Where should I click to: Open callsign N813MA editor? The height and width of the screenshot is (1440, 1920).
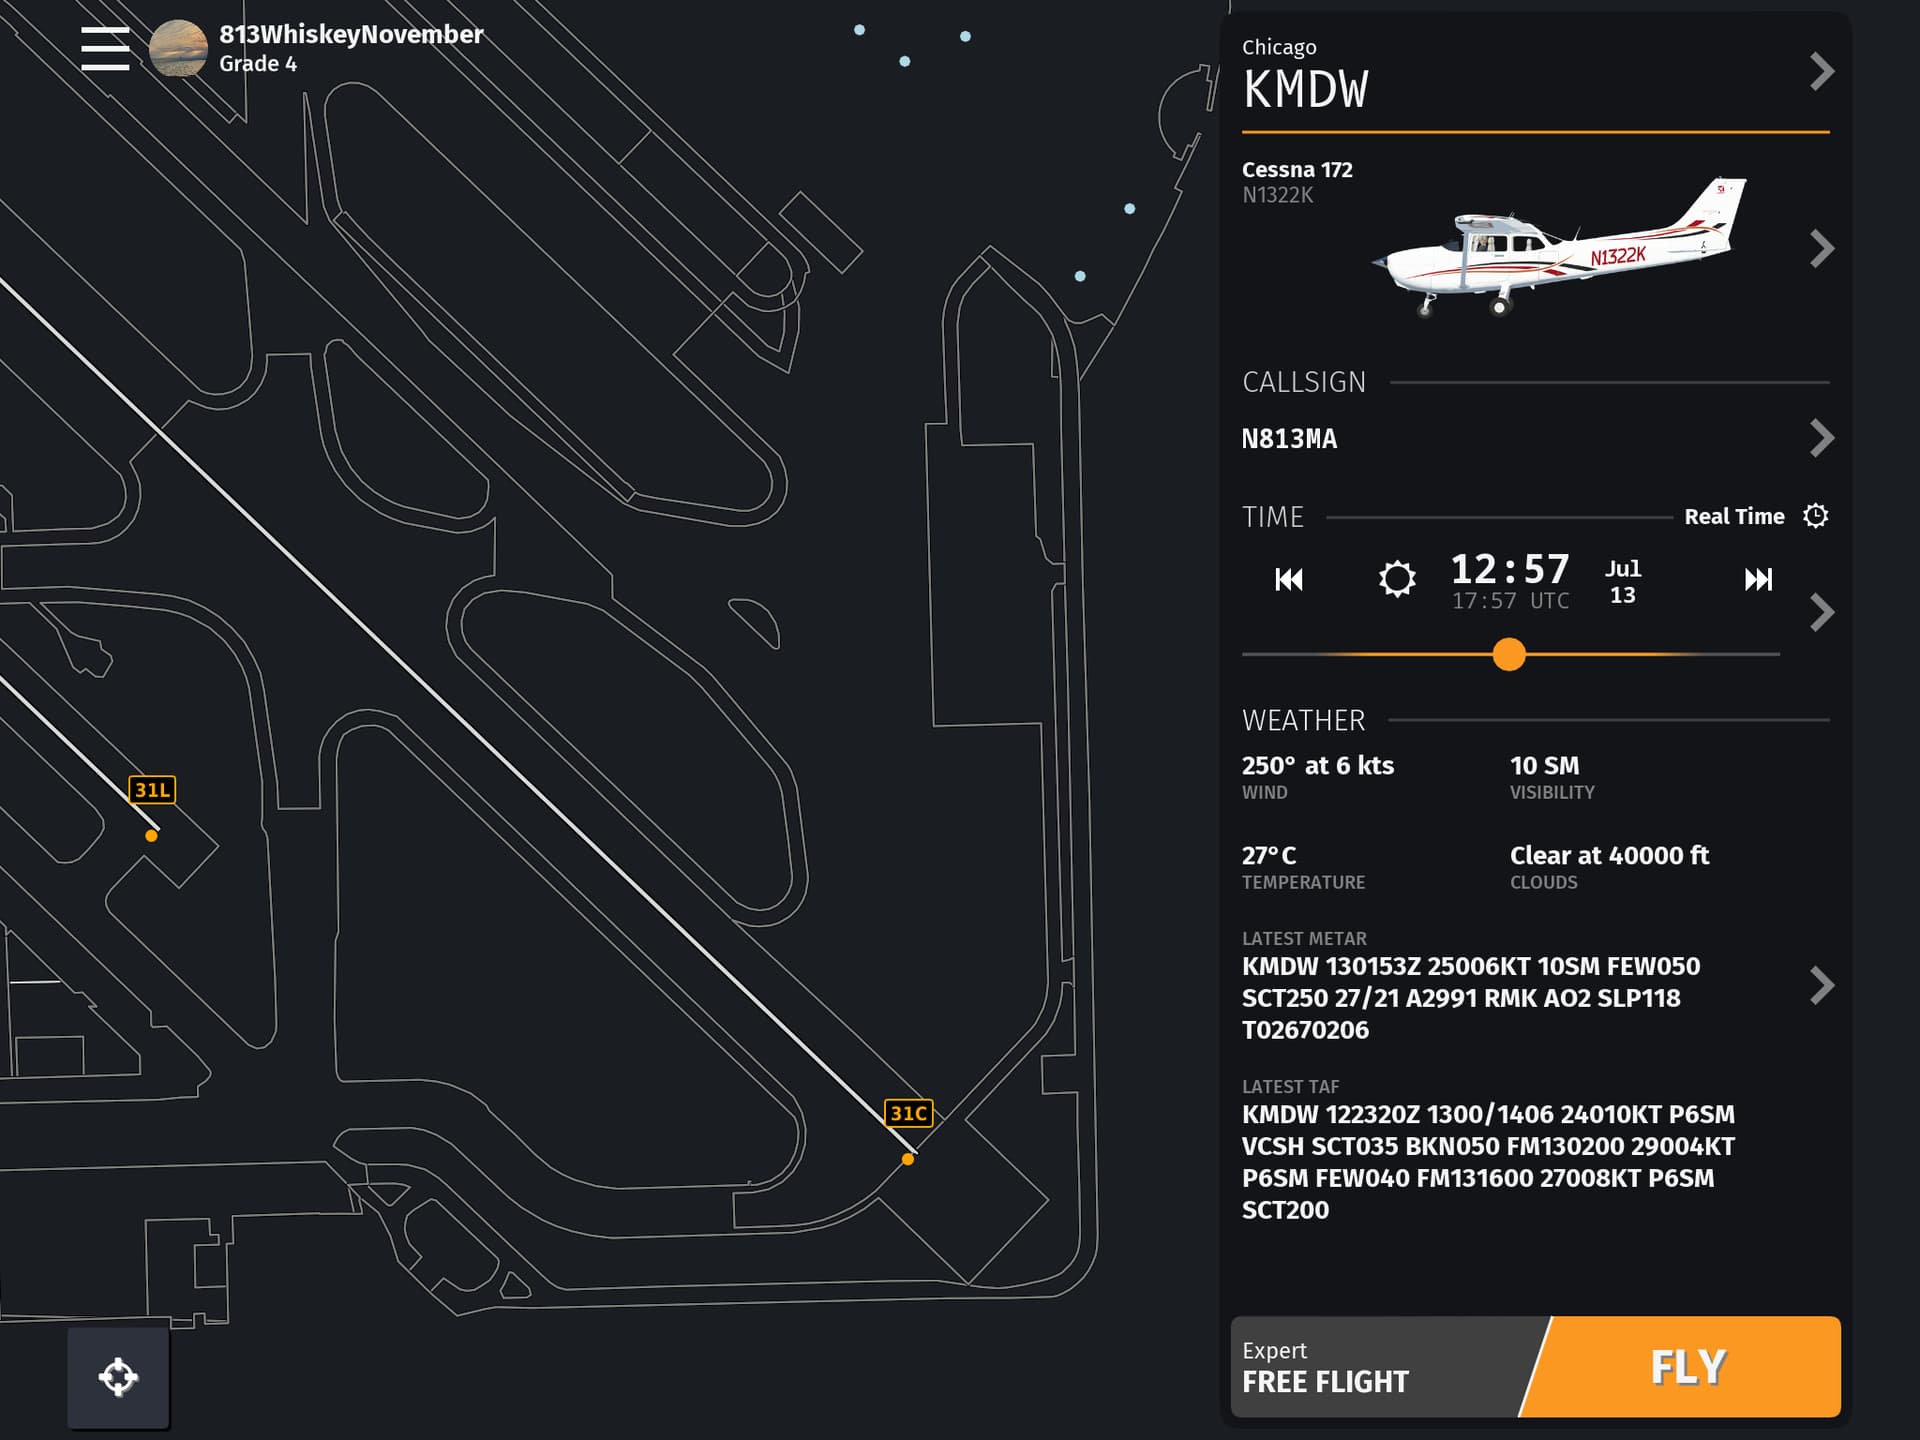pyautogui.click(x=1822, y=438)
